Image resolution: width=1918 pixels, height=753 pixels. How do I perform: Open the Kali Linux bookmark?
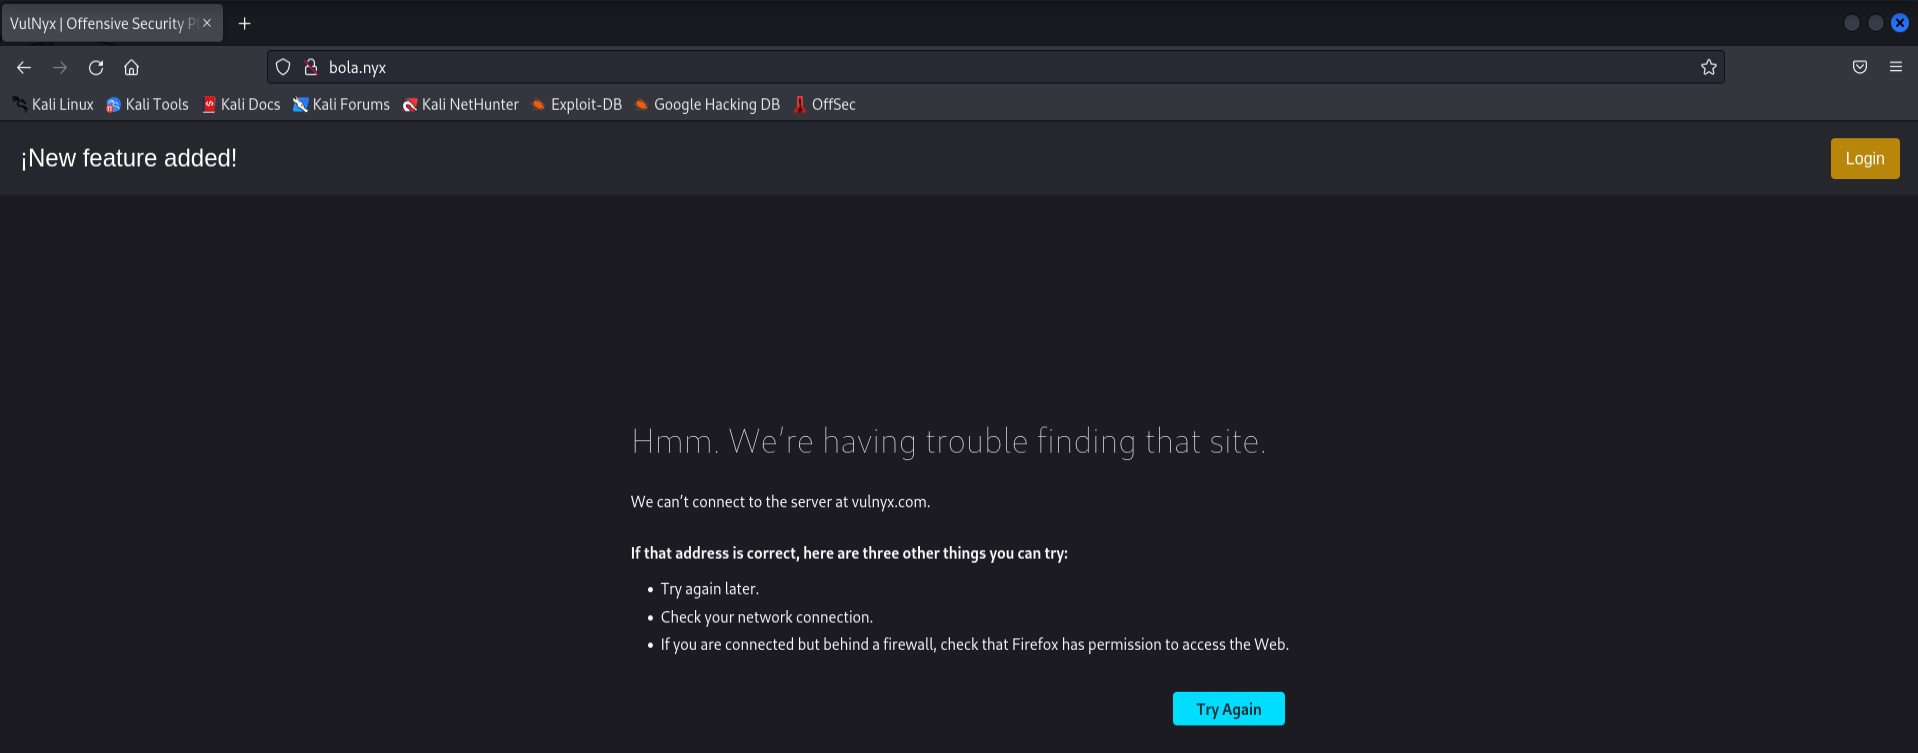coord(53,104)
